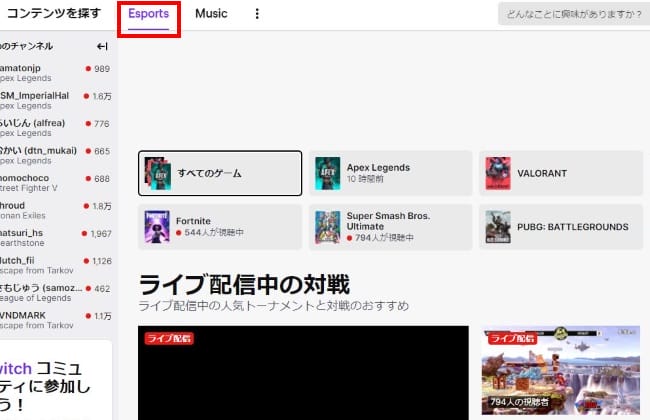Open the Music tab
Screen dimensions: 650x420
(x=211, y=14)
